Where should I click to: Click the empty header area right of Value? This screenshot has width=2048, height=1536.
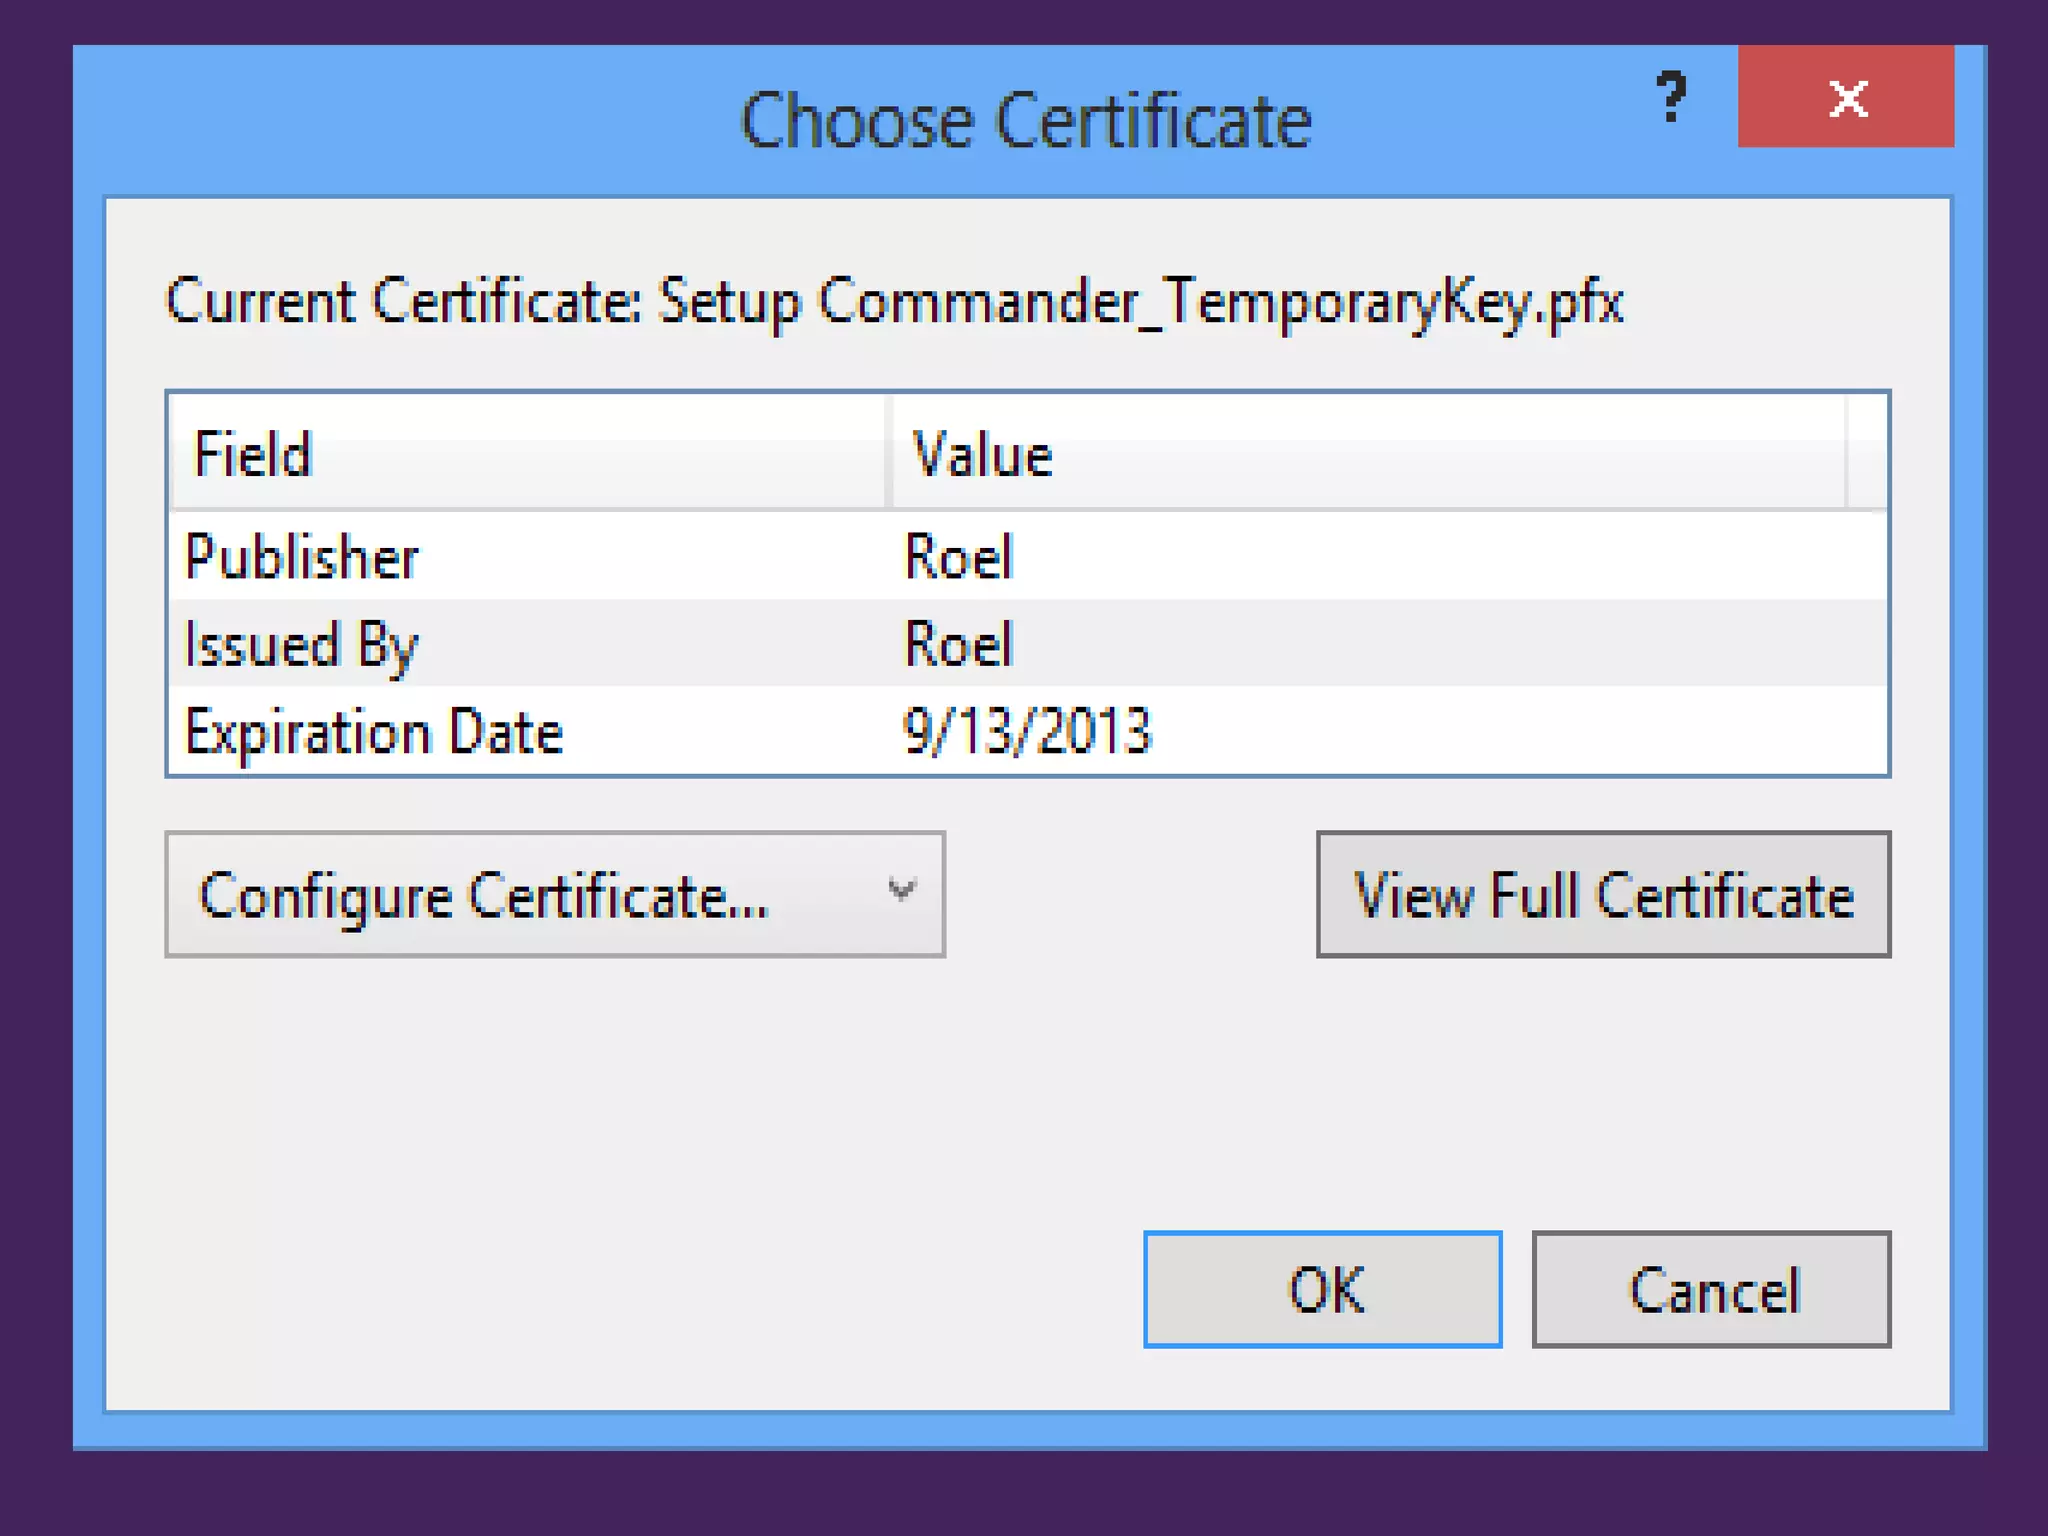pyautogui.click(x=1867, y=454)
